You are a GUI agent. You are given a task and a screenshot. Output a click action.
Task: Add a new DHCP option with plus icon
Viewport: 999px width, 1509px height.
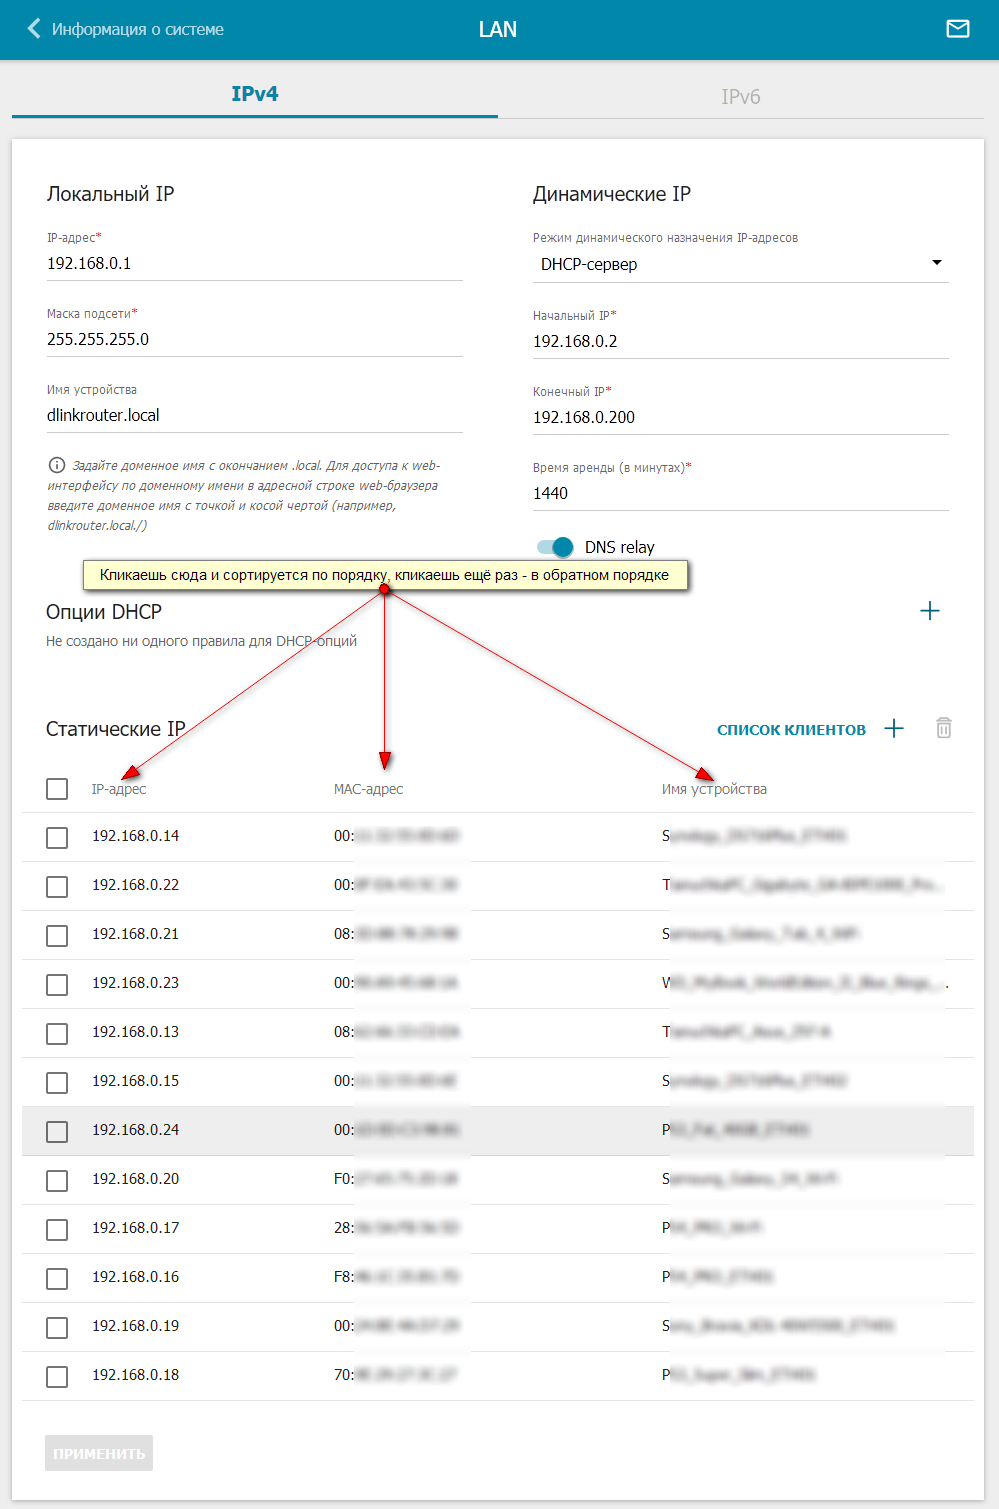[929, 611]
